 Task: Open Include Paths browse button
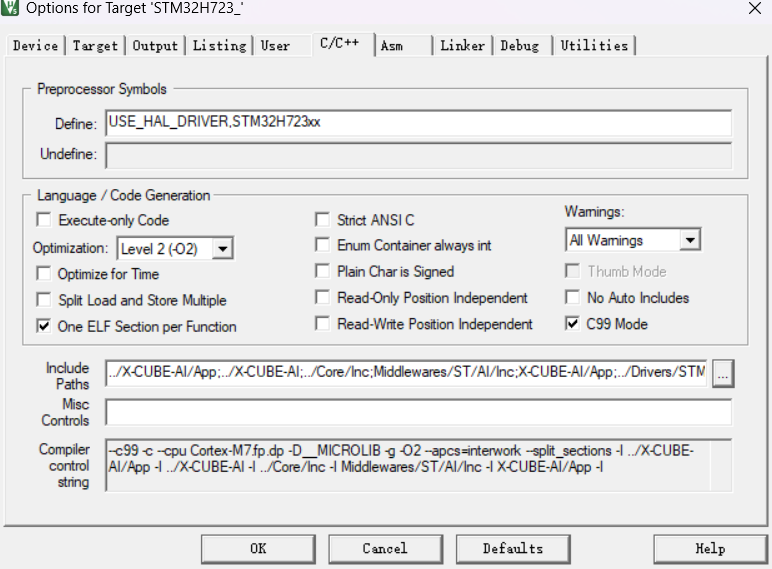(x=722, y=374)
